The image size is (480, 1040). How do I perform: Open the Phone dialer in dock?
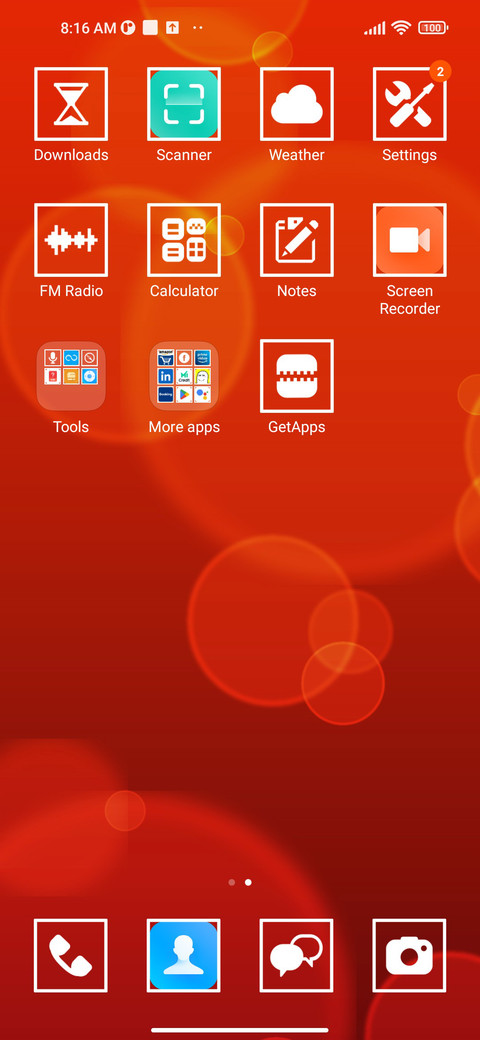(x=71, y=956)
